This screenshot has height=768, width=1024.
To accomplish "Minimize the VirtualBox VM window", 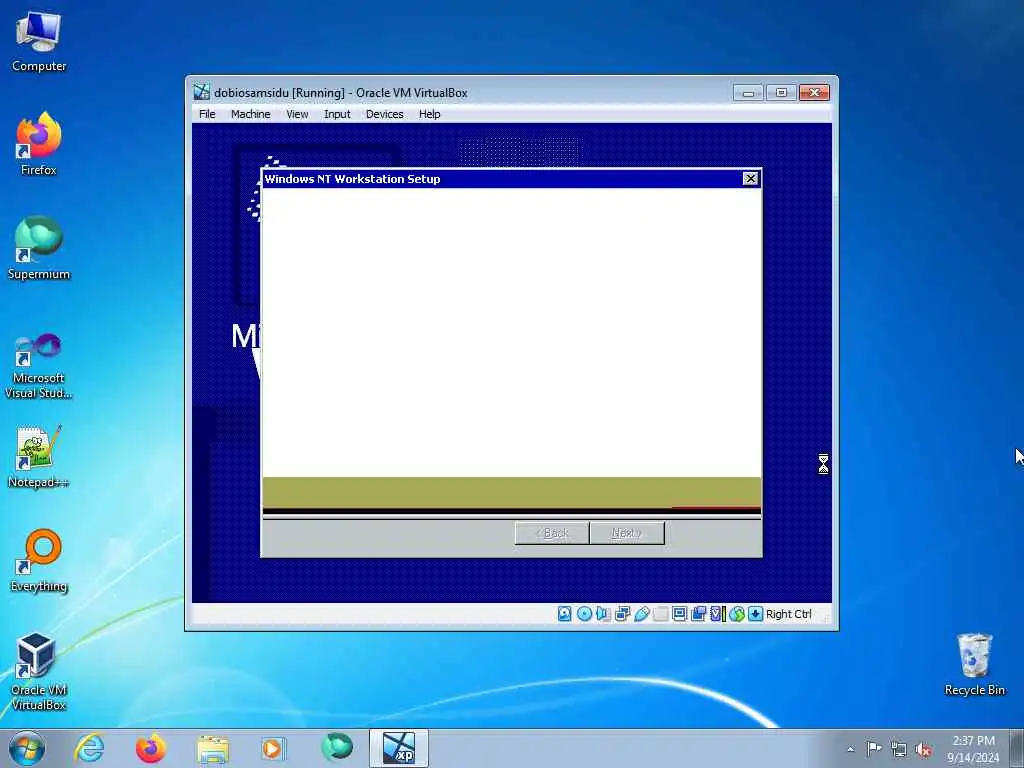I will tap(748, 93).
